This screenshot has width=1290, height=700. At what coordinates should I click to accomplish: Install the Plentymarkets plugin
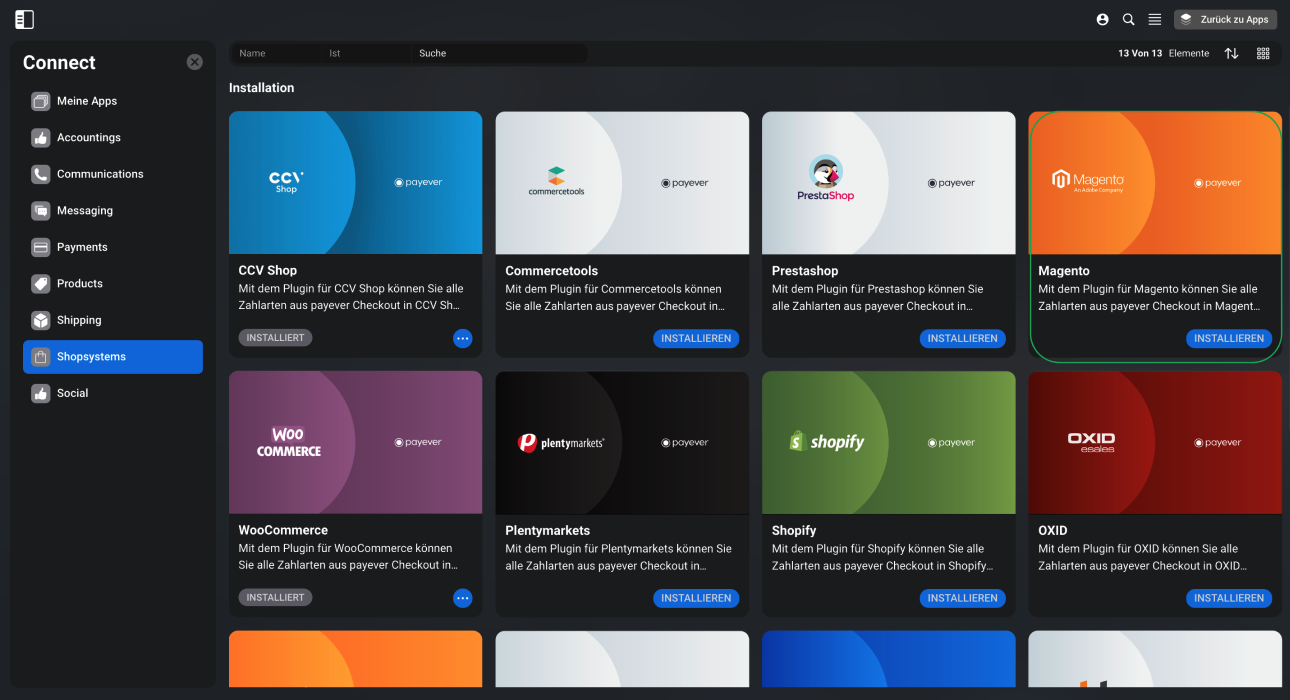(x=696, y=598)
